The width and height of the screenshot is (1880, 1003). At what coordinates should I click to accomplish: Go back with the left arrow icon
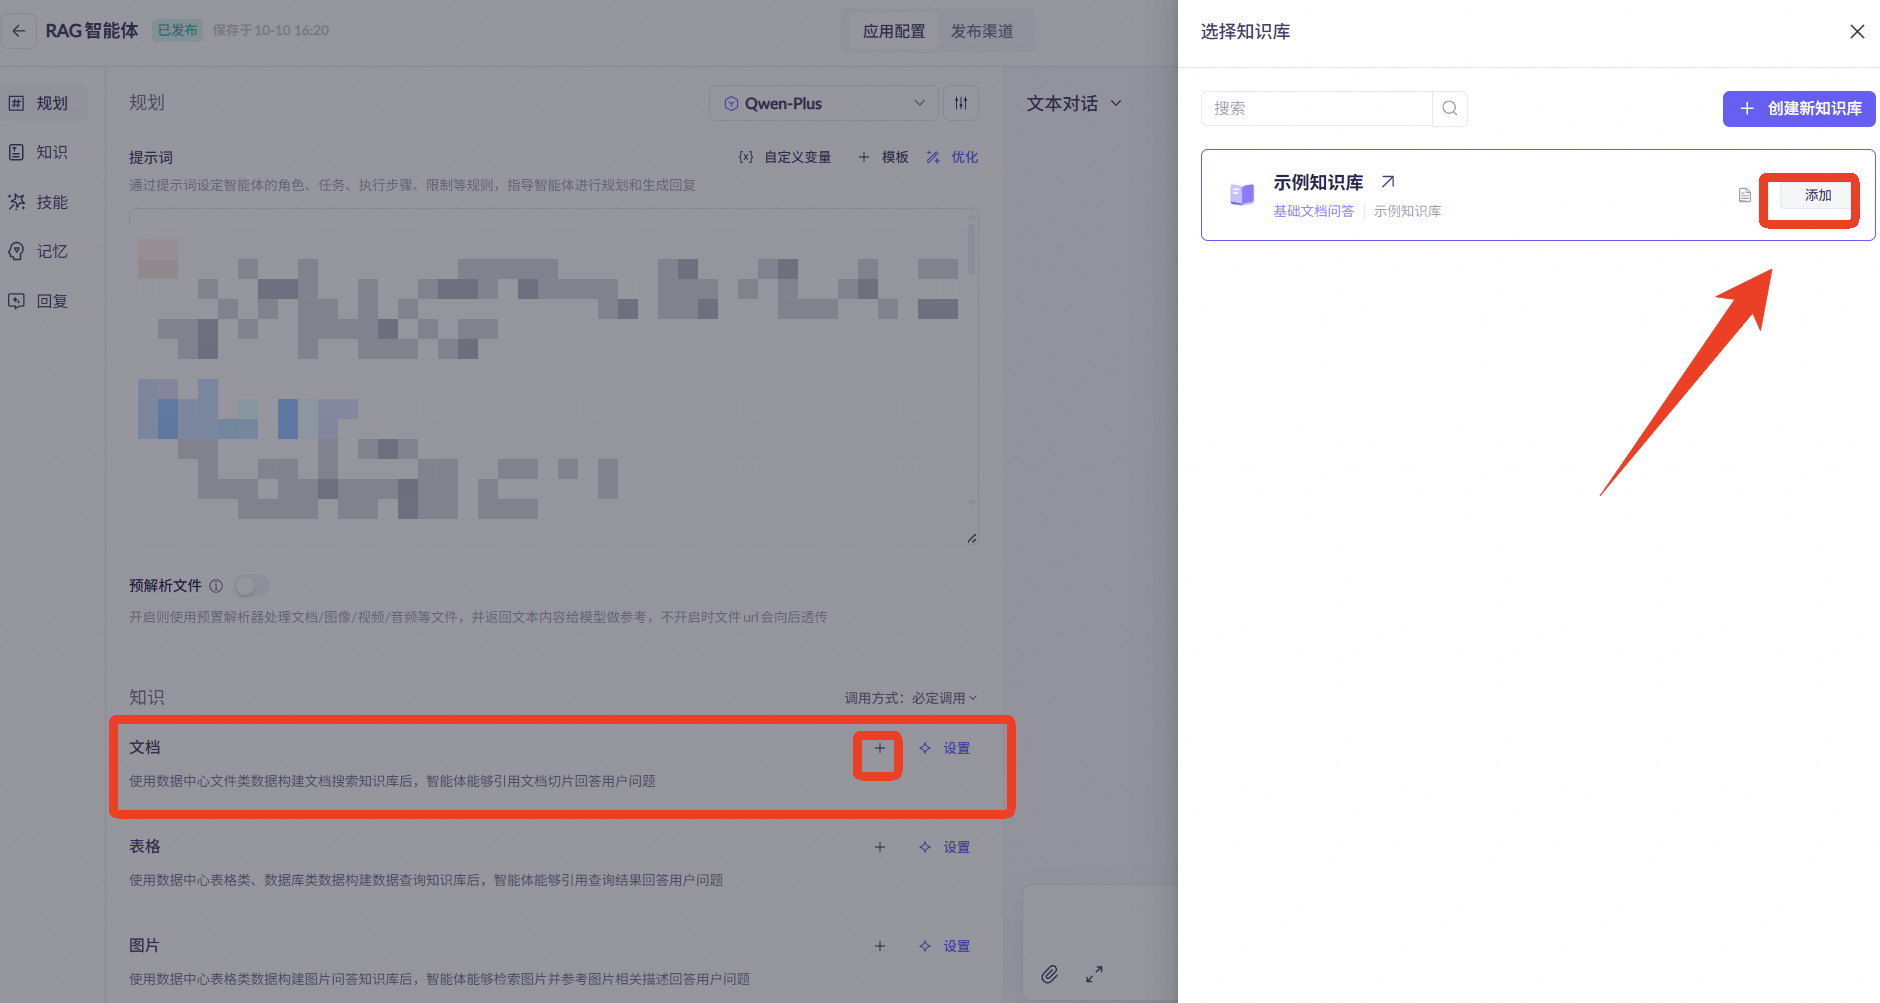(x=19, y=31)
